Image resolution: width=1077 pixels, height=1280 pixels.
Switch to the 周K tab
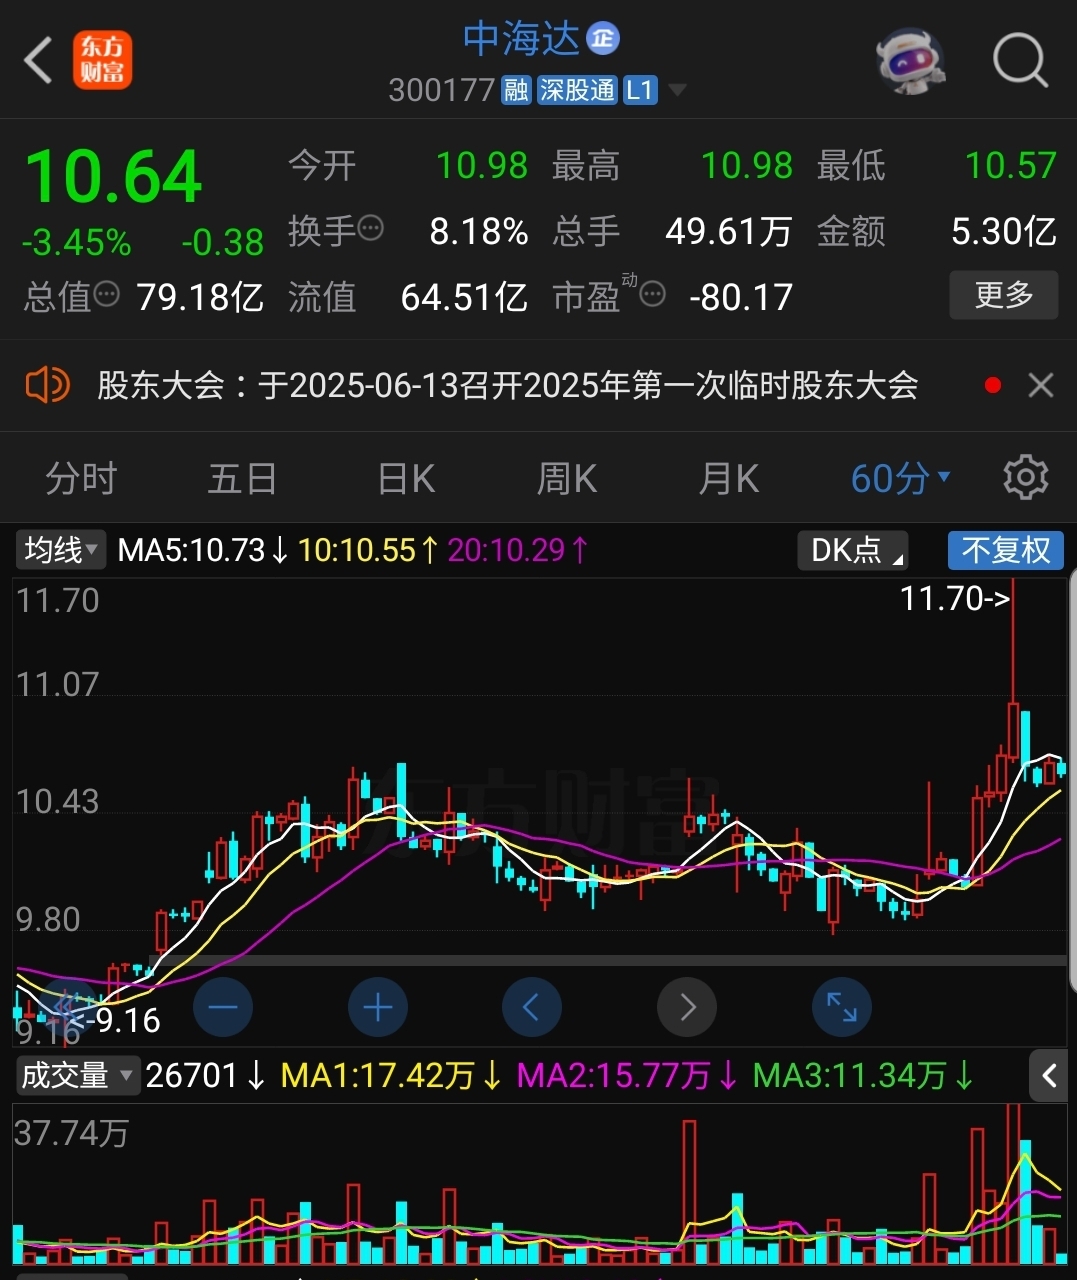coord(567,479)
